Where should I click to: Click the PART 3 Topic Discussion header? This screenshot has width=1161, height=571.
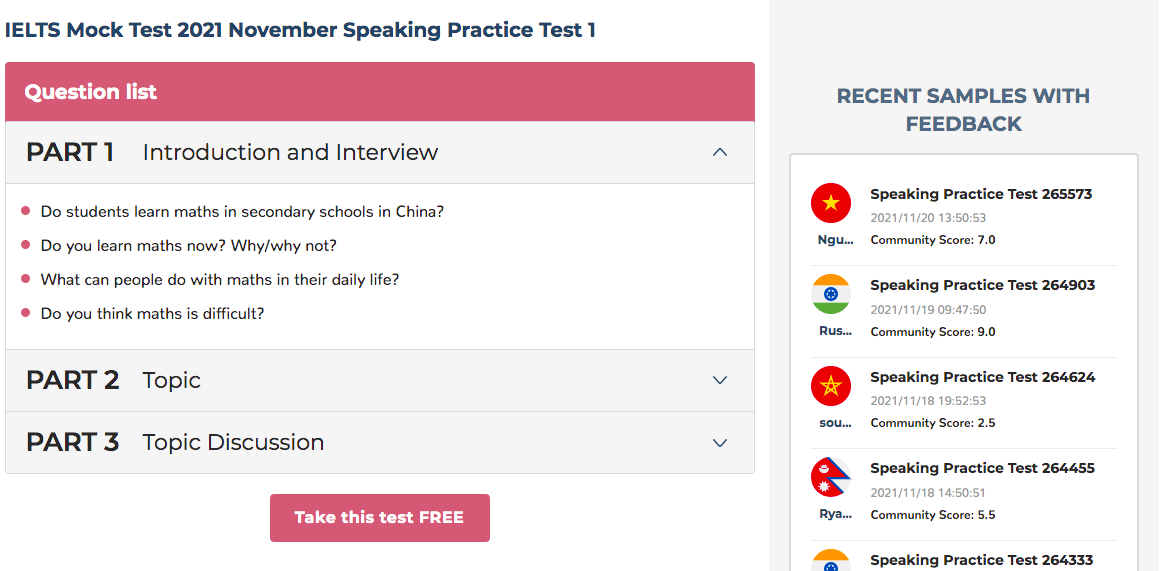tap(380, 443)
